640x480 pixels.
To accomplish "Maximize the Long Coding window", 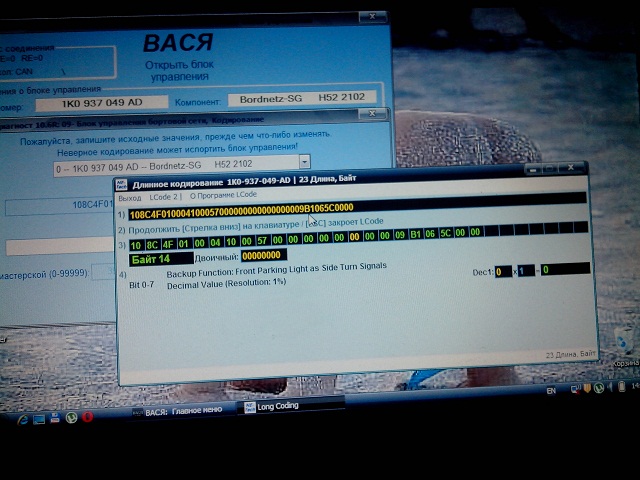I will 550,169.
